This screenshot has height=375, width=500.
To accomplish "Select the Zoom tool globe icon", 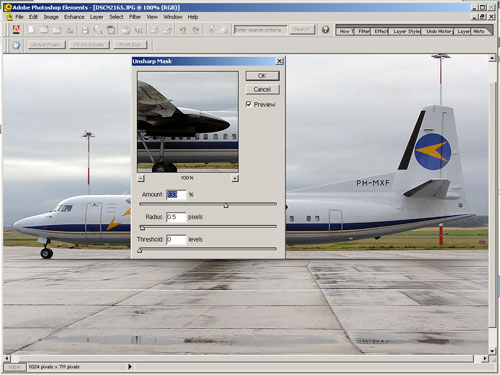I will pyautogui.click(x=16, y=45).
